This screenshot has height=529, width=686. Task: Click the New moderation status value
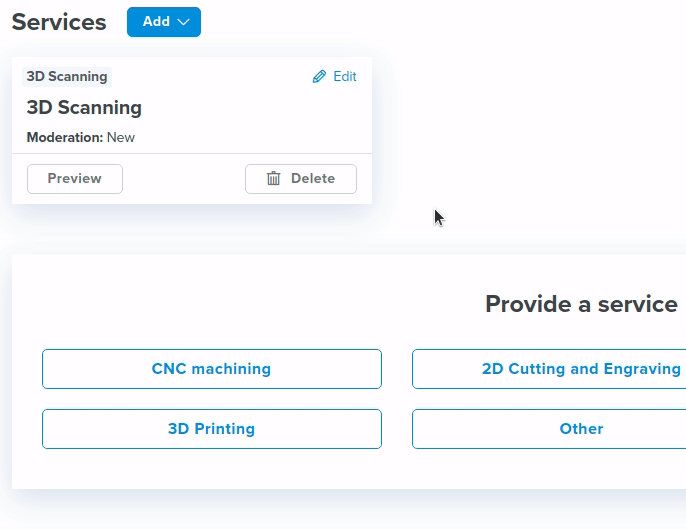point(121,138)
